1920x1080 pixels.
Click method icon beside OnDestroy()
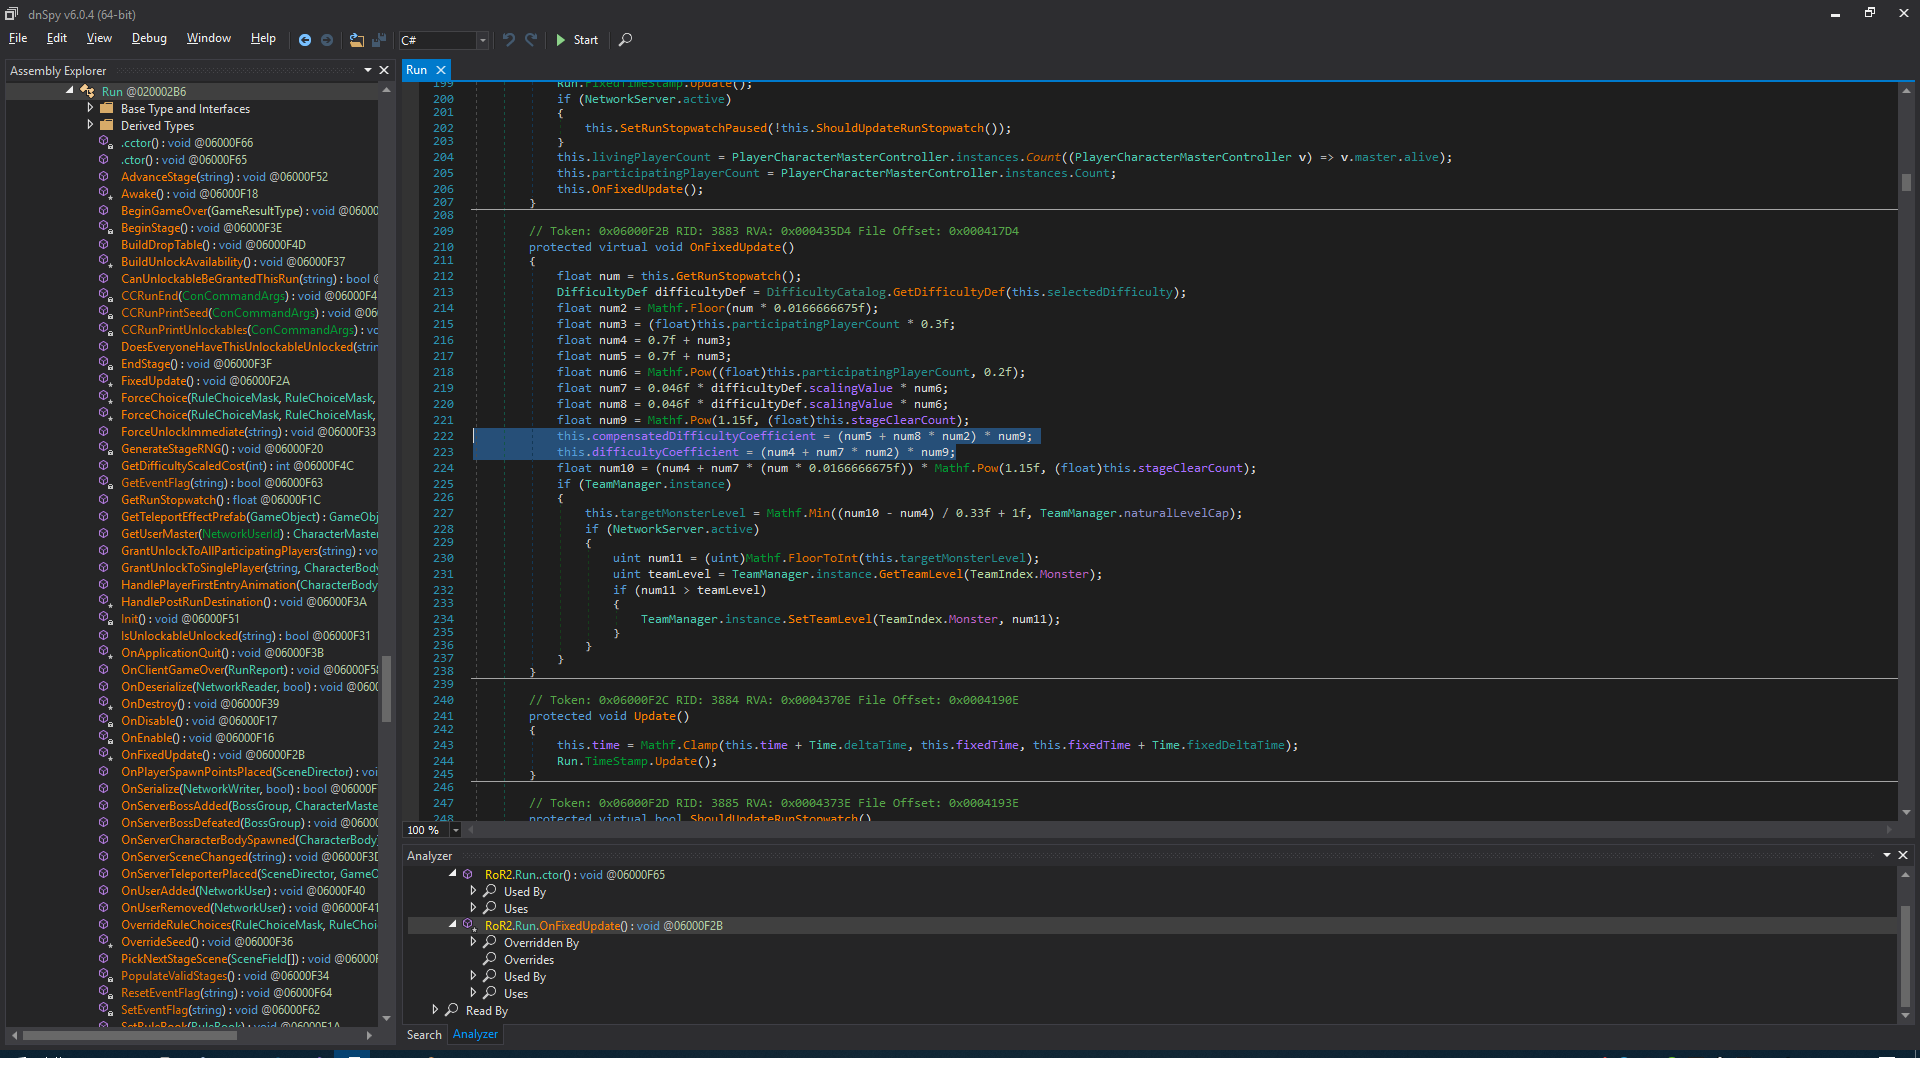point(105,703)
